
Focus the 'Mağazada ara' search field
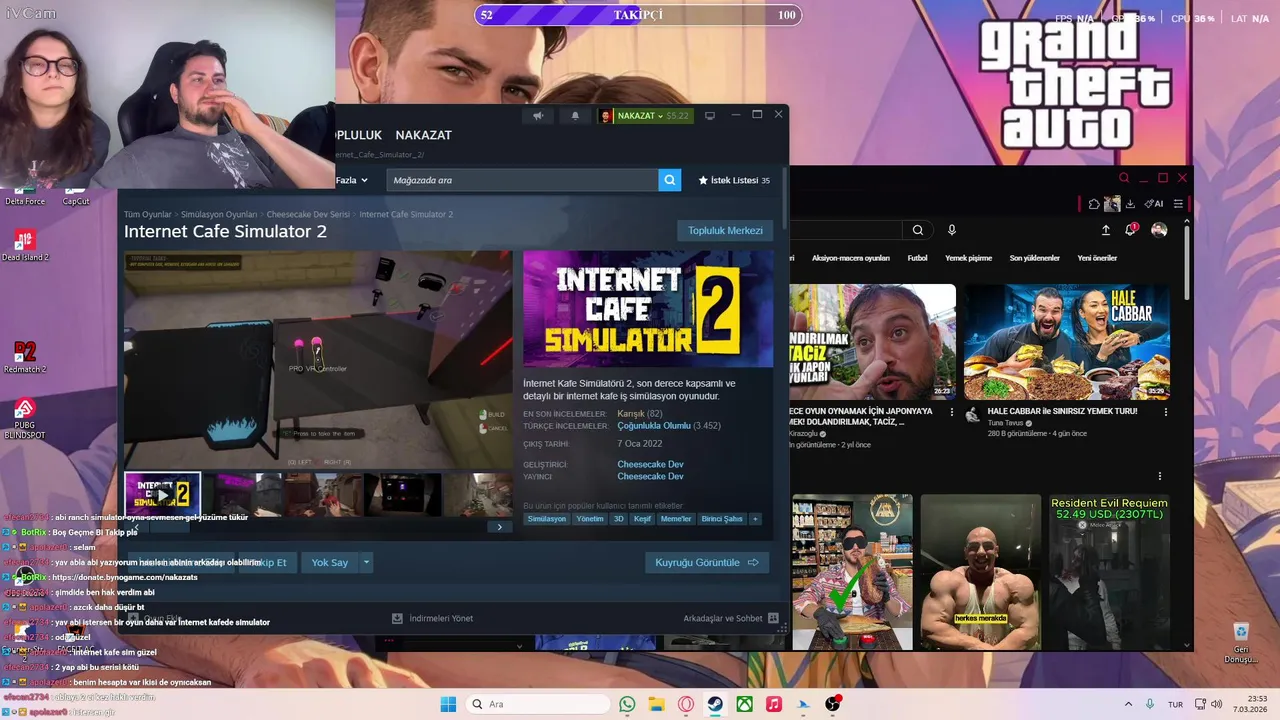pyautogui.click(x=523, y=180)
